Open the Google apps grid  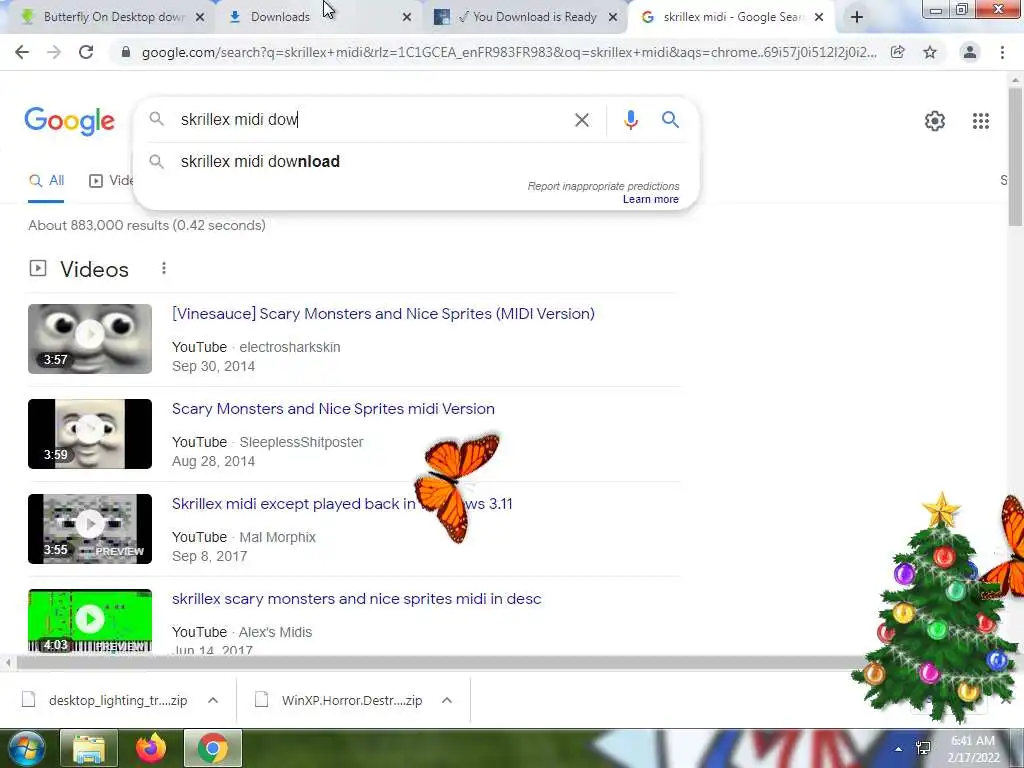click(x=980, y=121)
